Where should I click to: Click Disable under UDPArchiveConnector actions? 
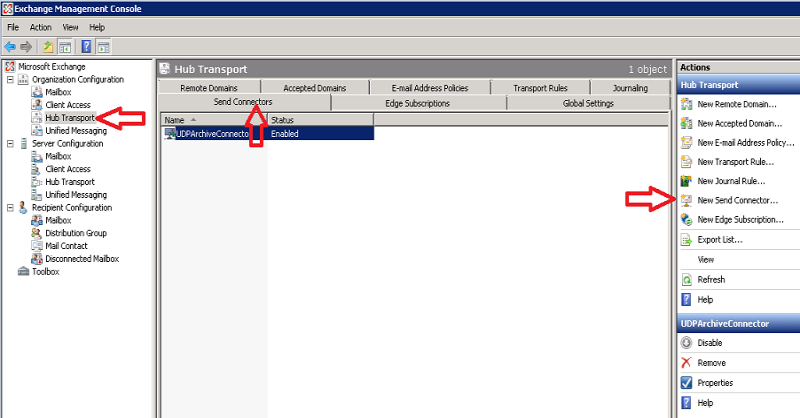710,343
